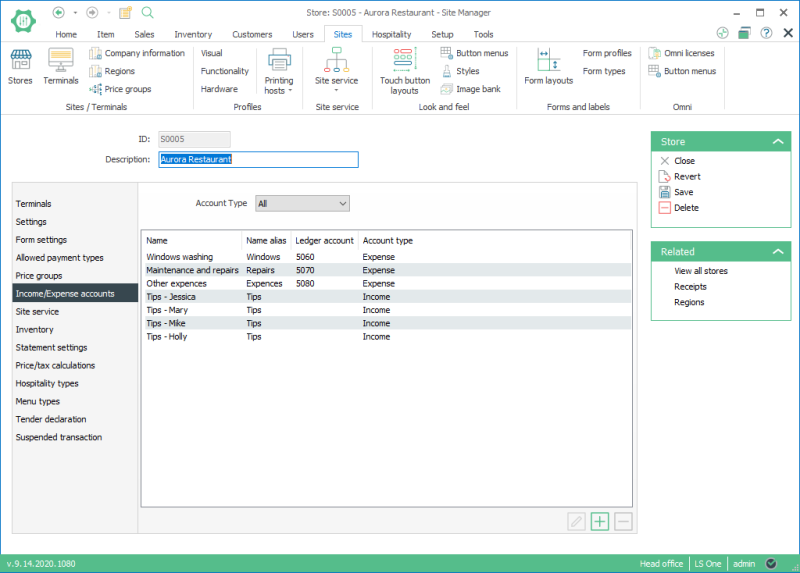The width and height of the screenshot is (800, 573).
Task: Click the favorites notes icon in title bar
Action: tap(126, 12)
